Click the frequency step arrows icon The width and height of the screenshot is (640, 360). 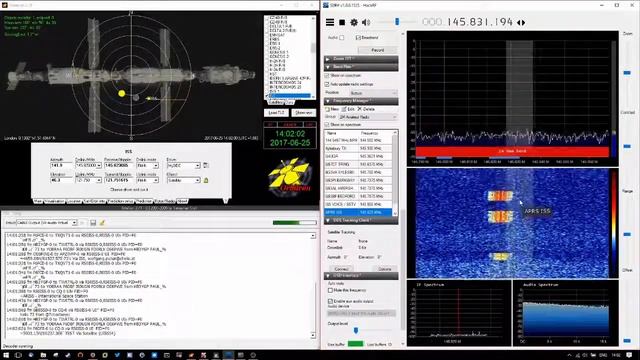[521, 22]
